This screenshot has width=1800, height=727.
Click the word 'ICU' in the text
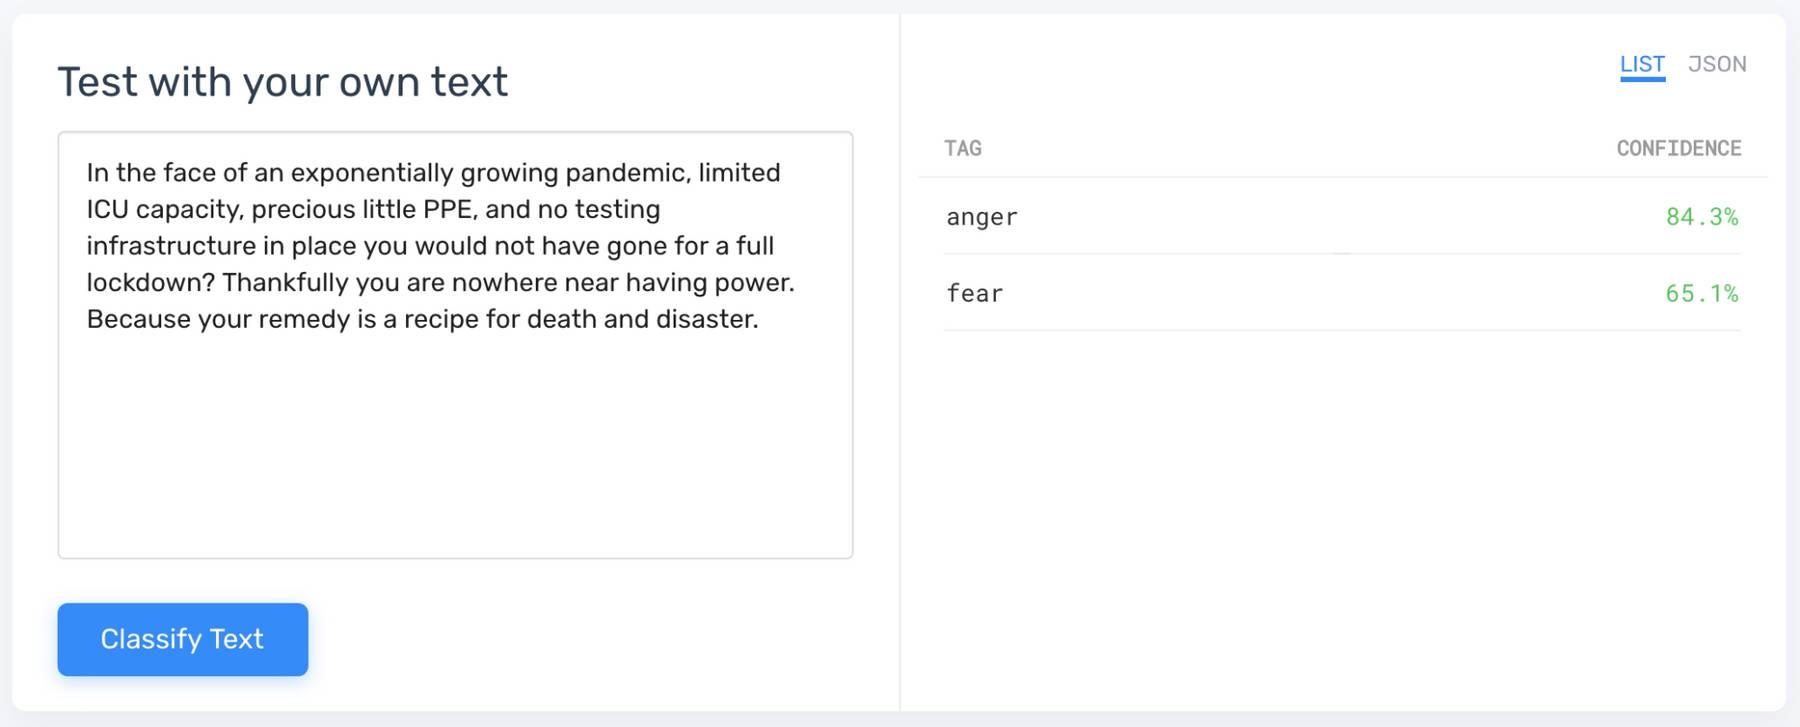click(x=107, y=210)
